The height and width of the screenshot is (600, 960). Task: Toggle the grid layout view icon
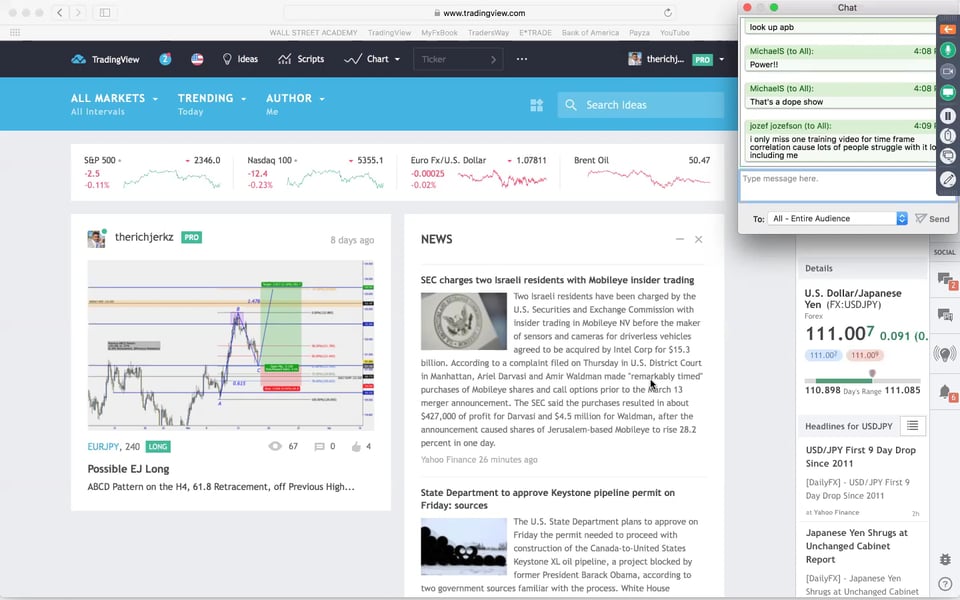(536, 105)
